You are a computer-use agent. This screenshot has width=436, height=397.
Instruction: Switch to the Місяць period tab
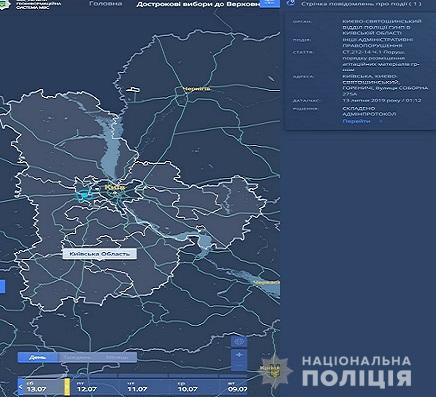click(x=116, y=357)
